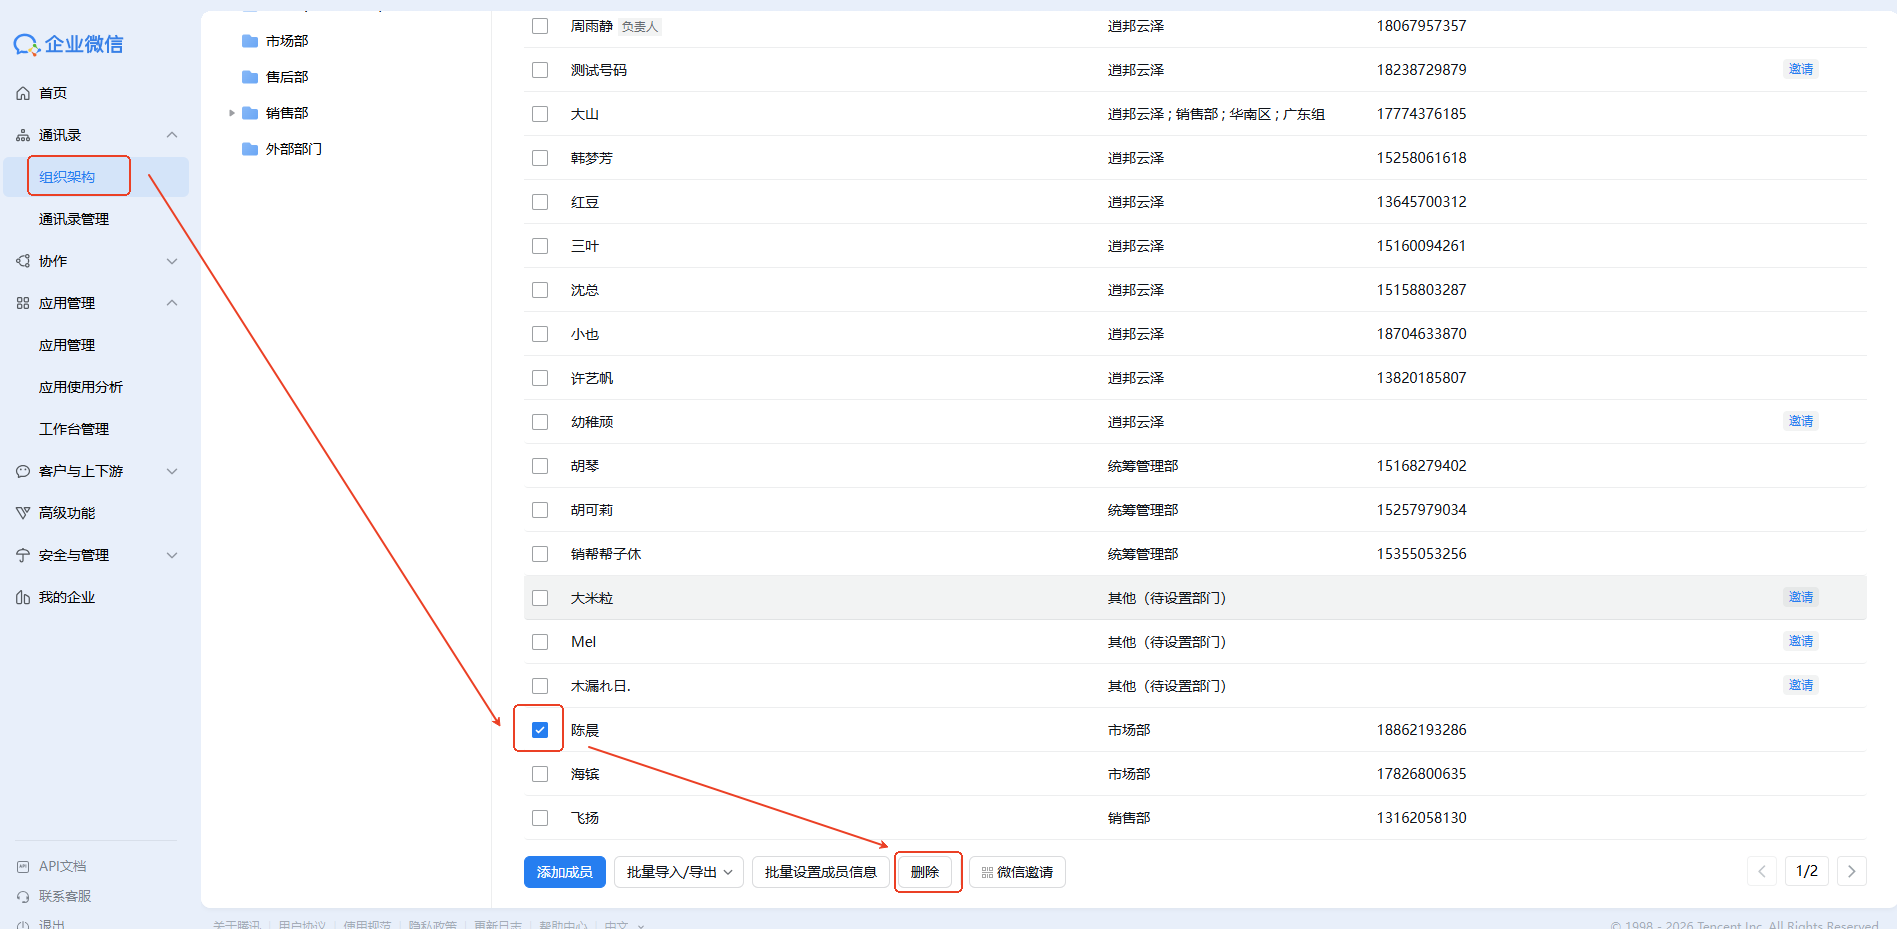Open the 市场部 folder icon

(250, 41)
